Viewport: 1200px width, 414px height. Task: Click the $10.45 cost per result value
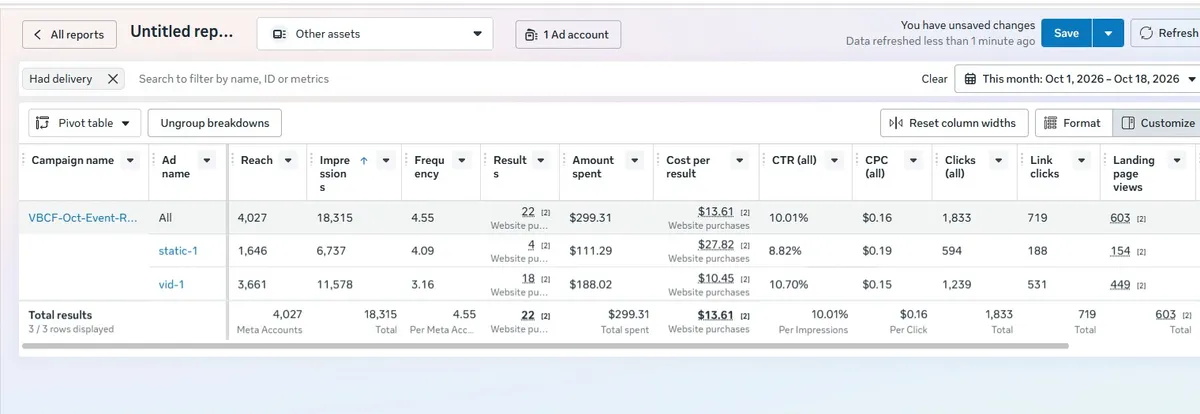click(x=716, y=278)
